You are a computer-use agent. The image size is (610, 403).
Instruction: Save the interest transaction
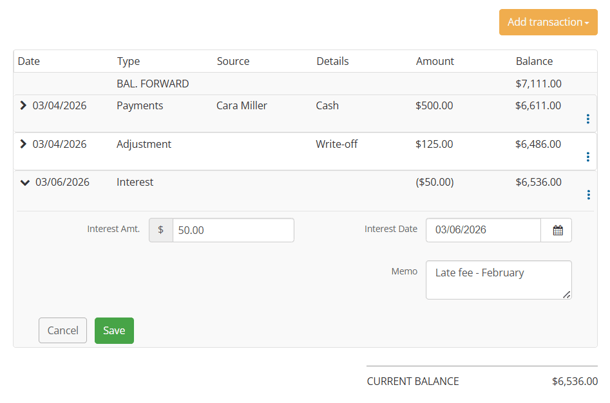(x=114, y=331)
